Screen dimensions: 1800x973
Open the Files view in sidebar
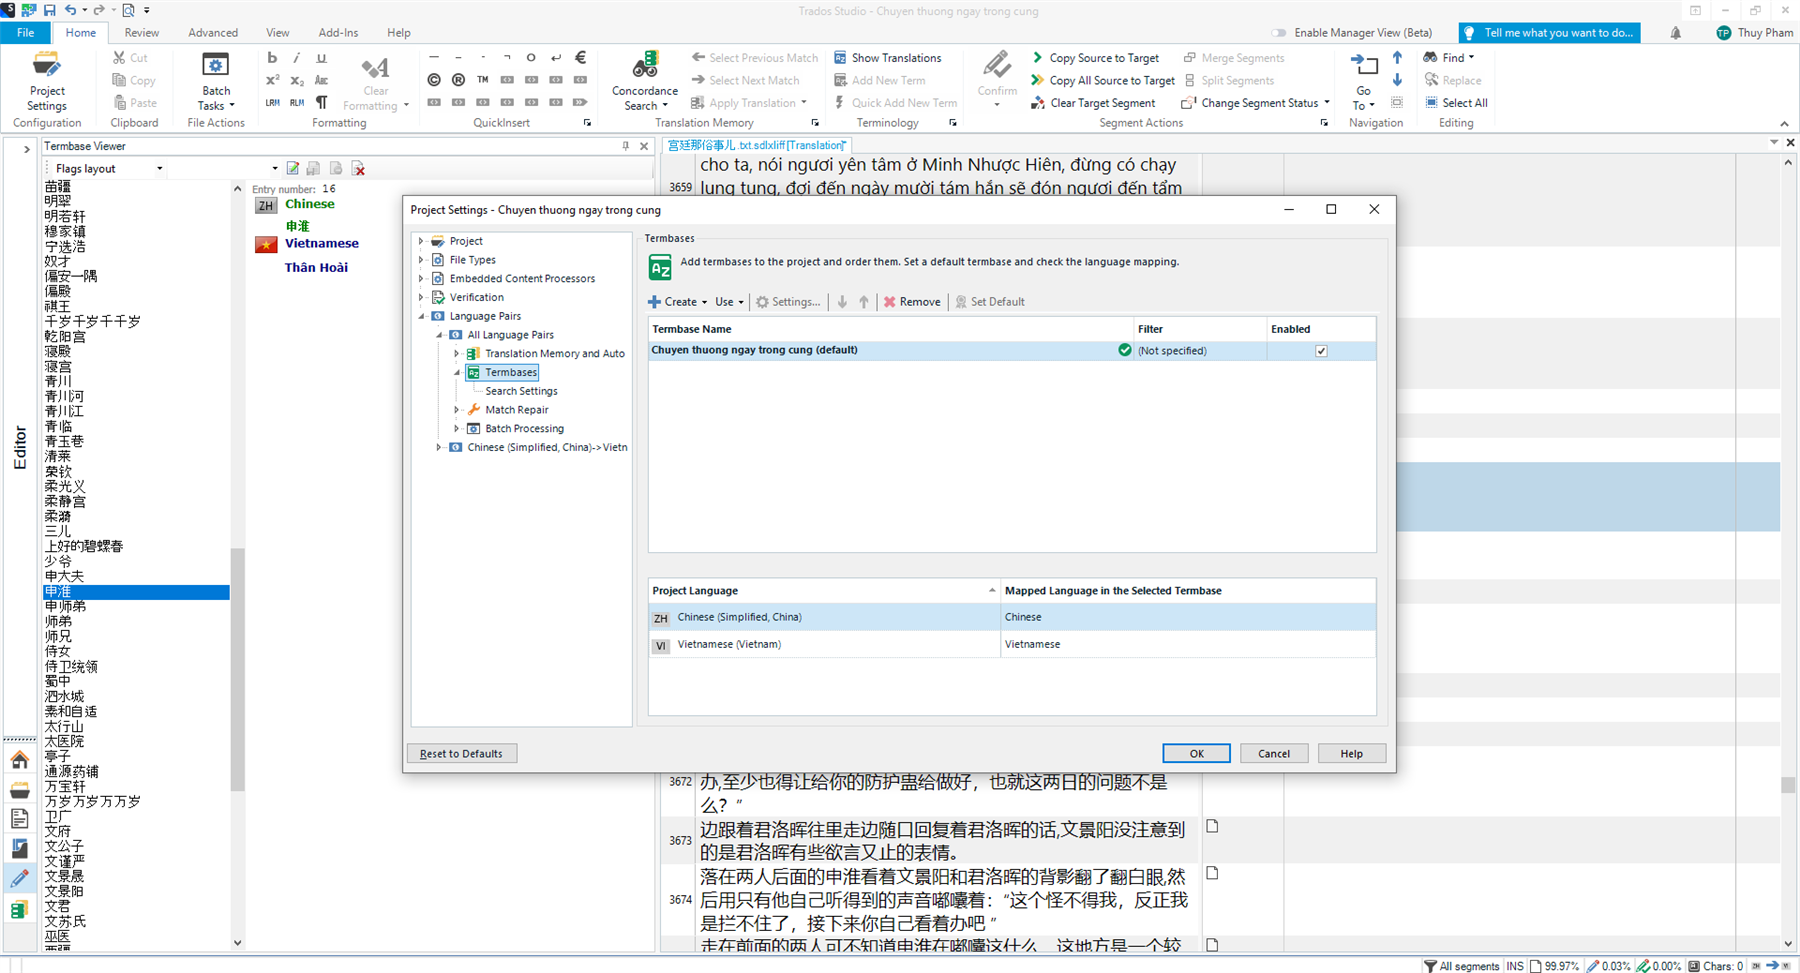pos(19,819)
